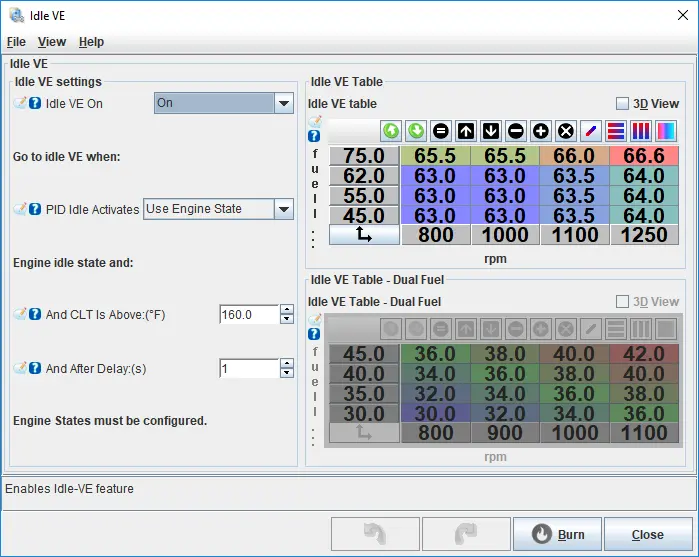Viewport: 699px width, 557px height.
Task: Click note pencil icon beside PID Idle Activates
Action: point(20,209)
